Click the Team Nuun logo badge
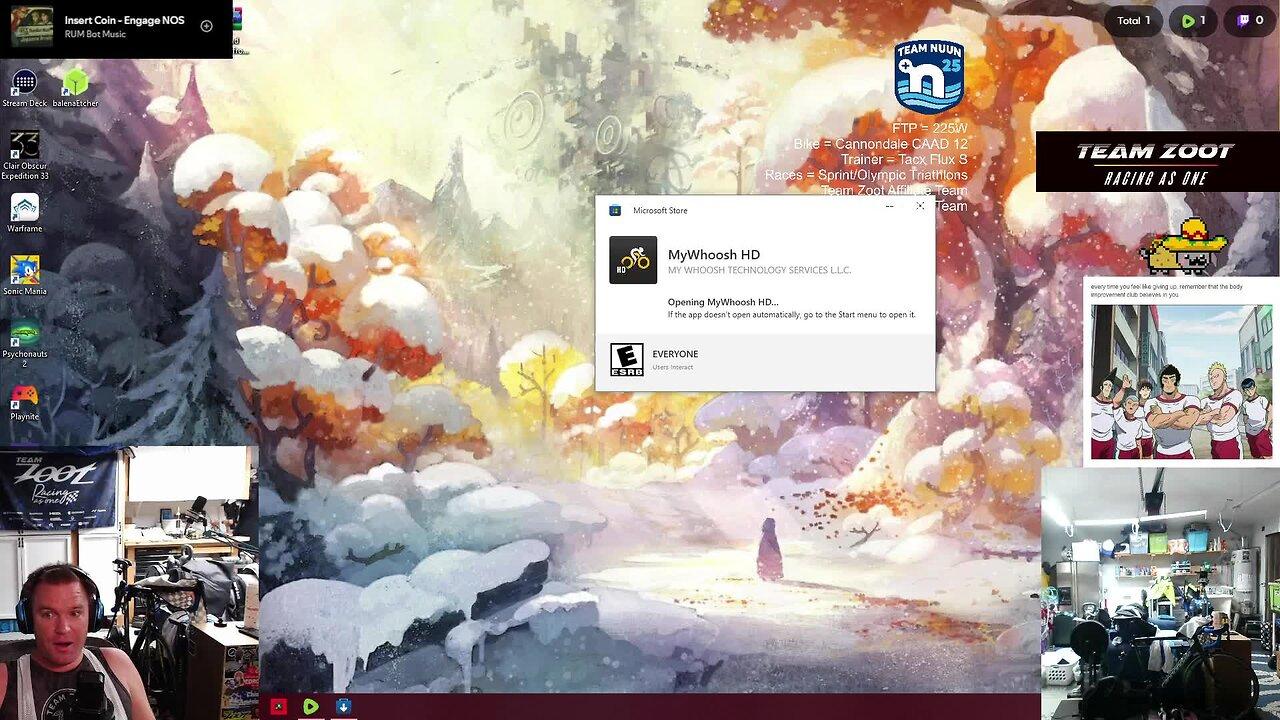1280x720 pixels. click(x=929, y=77)
